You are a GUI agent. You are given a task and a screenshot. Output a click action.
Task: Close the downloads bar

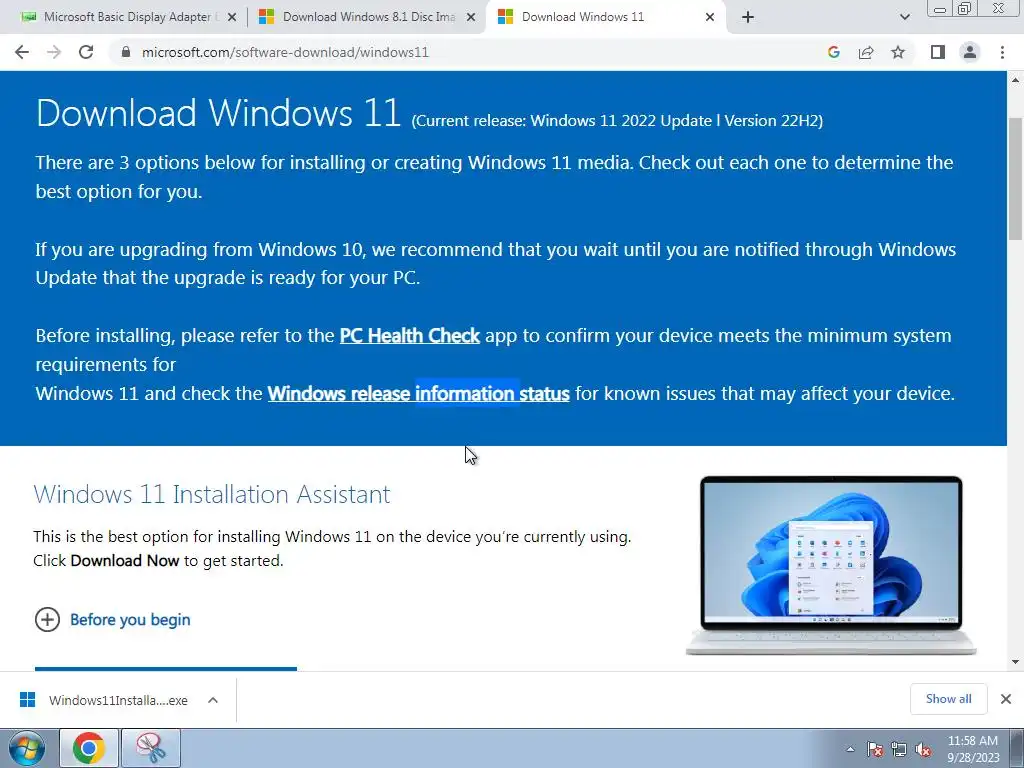point(1006,699)
